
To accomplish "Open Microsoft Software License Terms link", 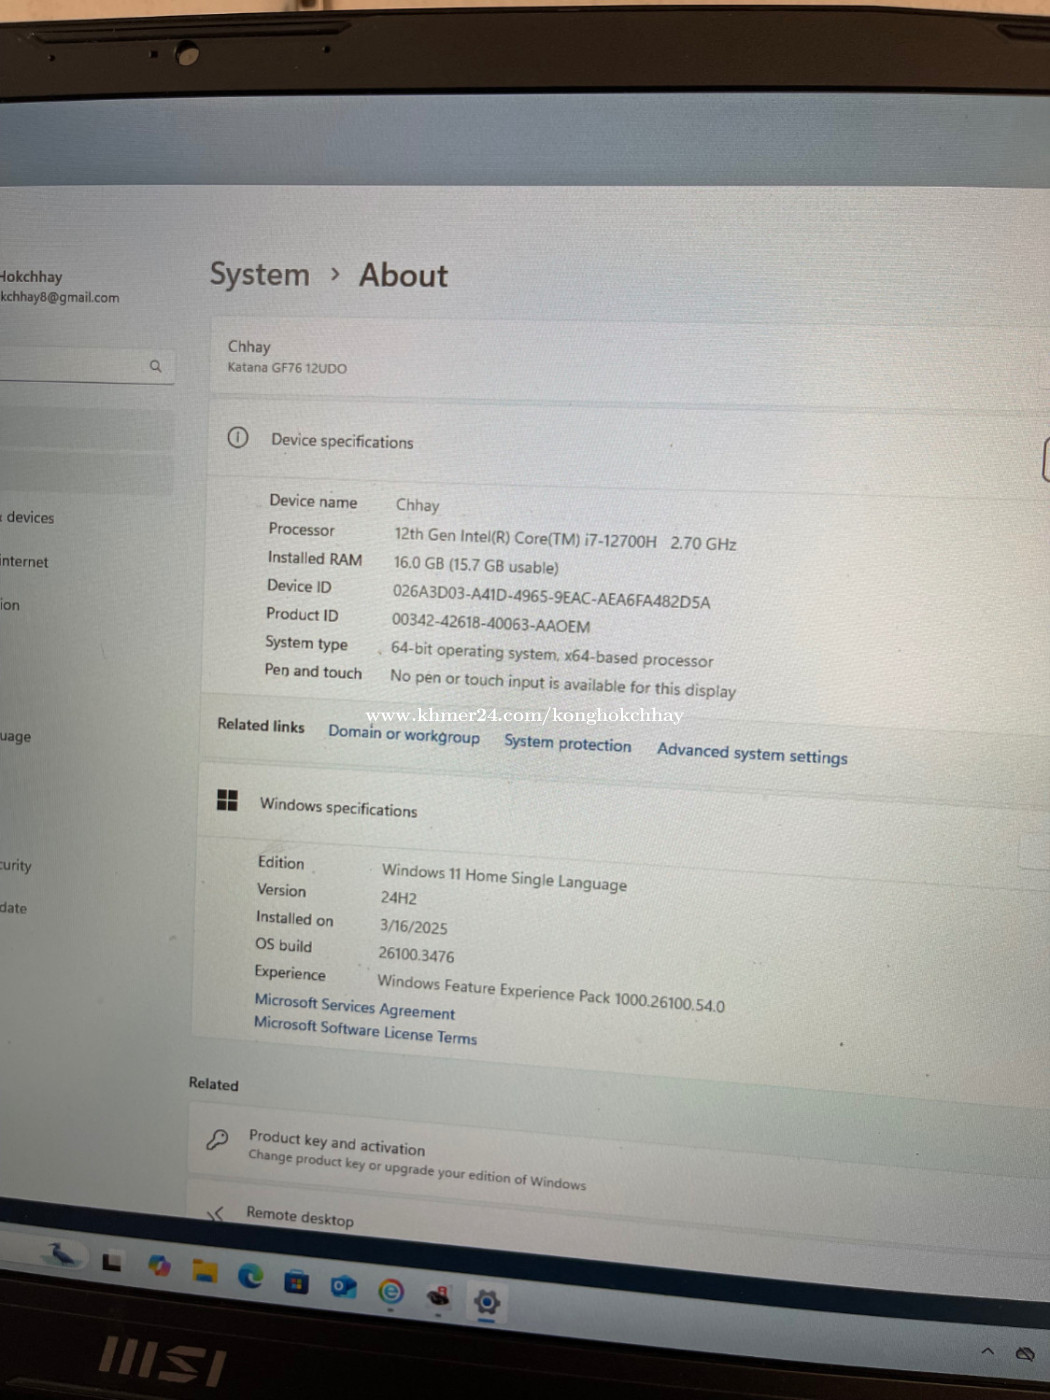I will point(365,1030).
